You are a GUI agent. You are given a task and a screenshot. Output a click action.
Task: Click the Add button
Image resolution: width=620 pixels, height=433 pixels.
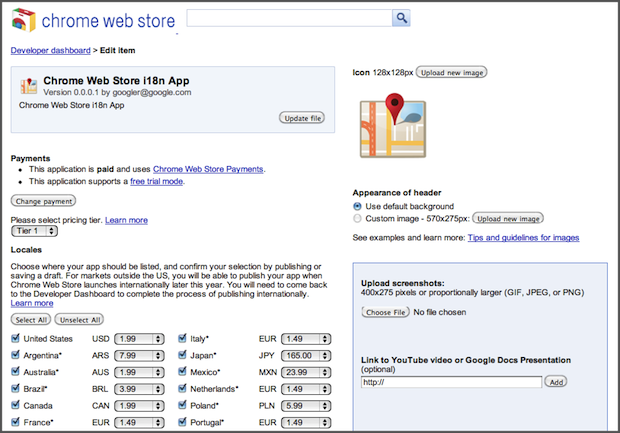(x=556, y=382)
